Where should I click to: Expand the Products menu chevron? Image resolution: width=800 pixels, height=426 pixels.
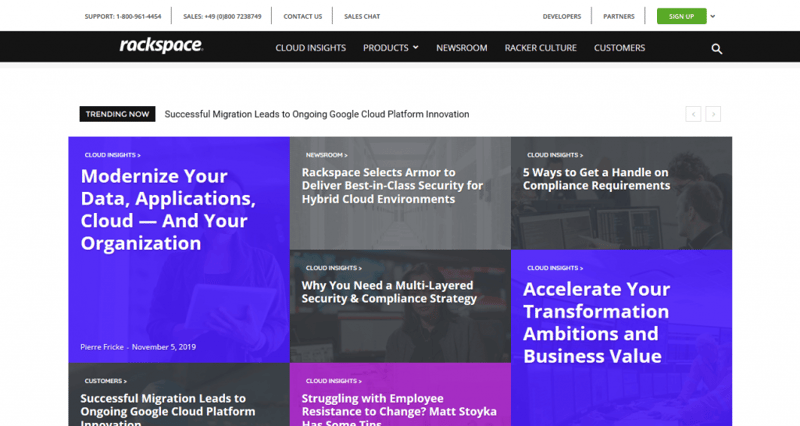point(415,47)
